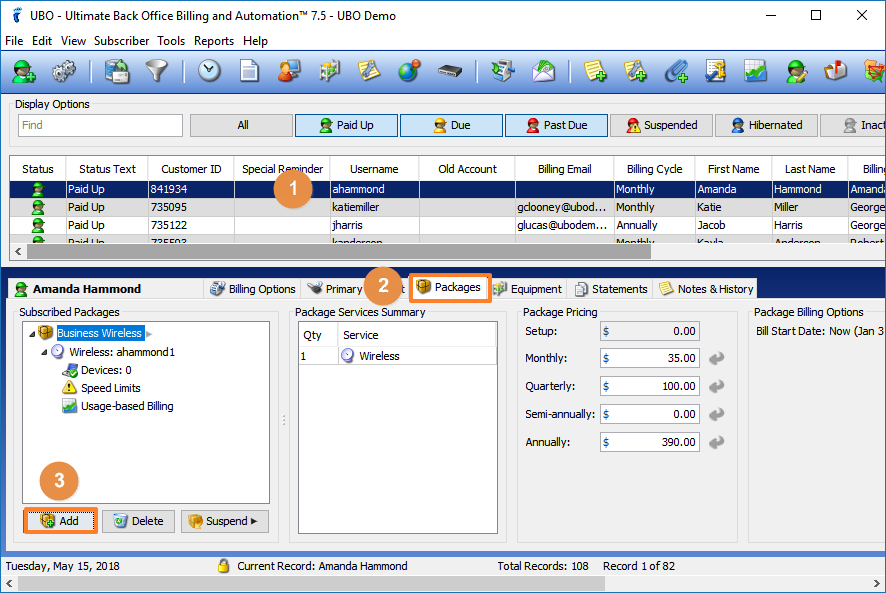Click the Add package button

point(60,521)
